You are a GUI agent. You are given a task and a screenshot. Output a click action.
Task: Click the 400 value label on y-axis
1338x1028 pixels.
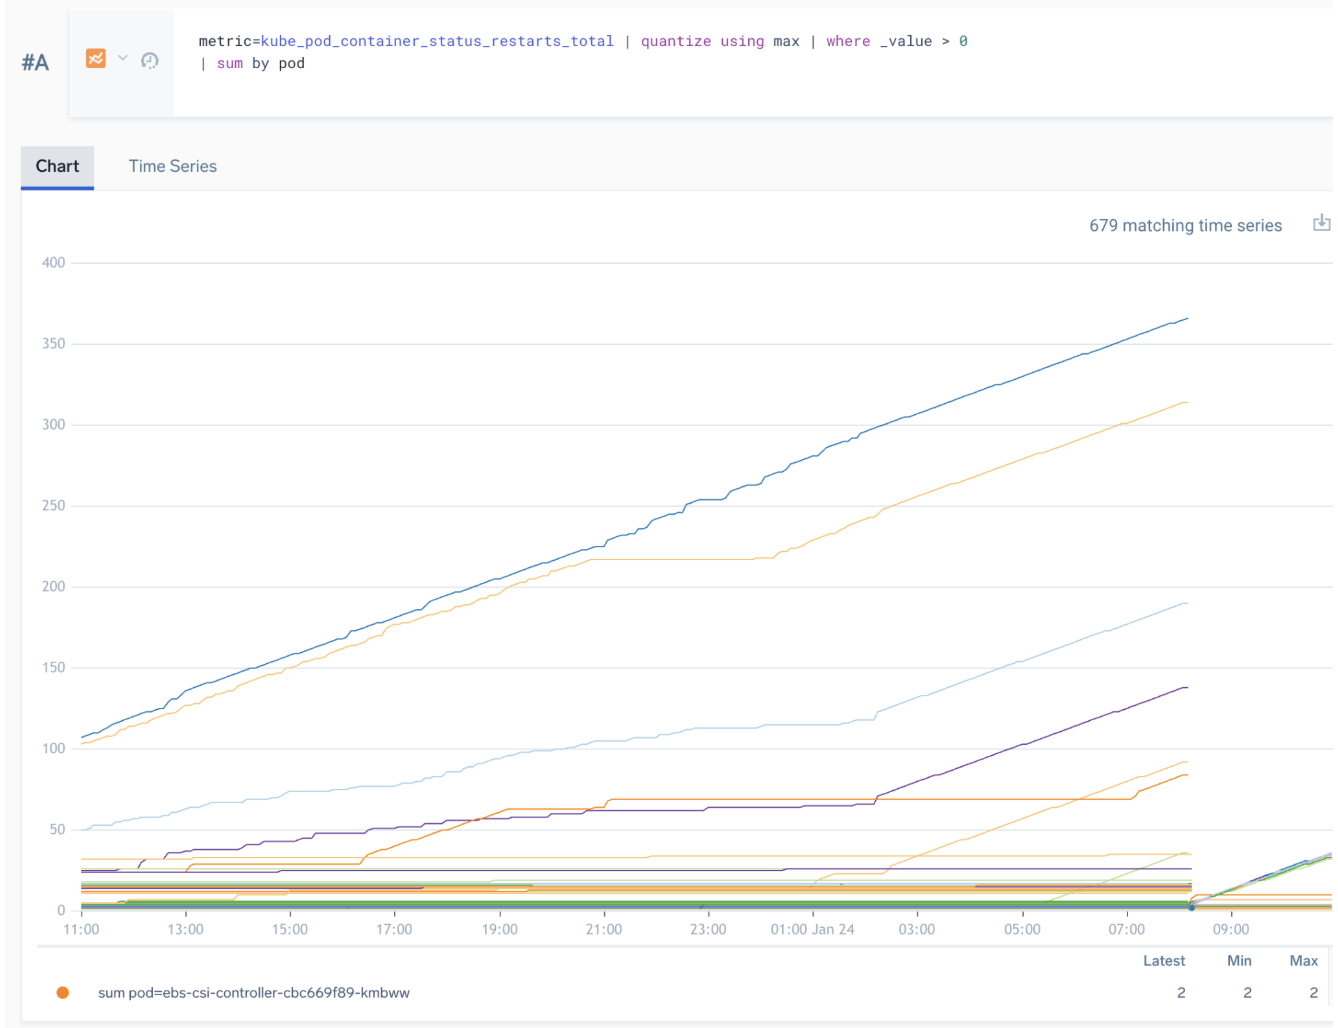[x=53, y=263]
